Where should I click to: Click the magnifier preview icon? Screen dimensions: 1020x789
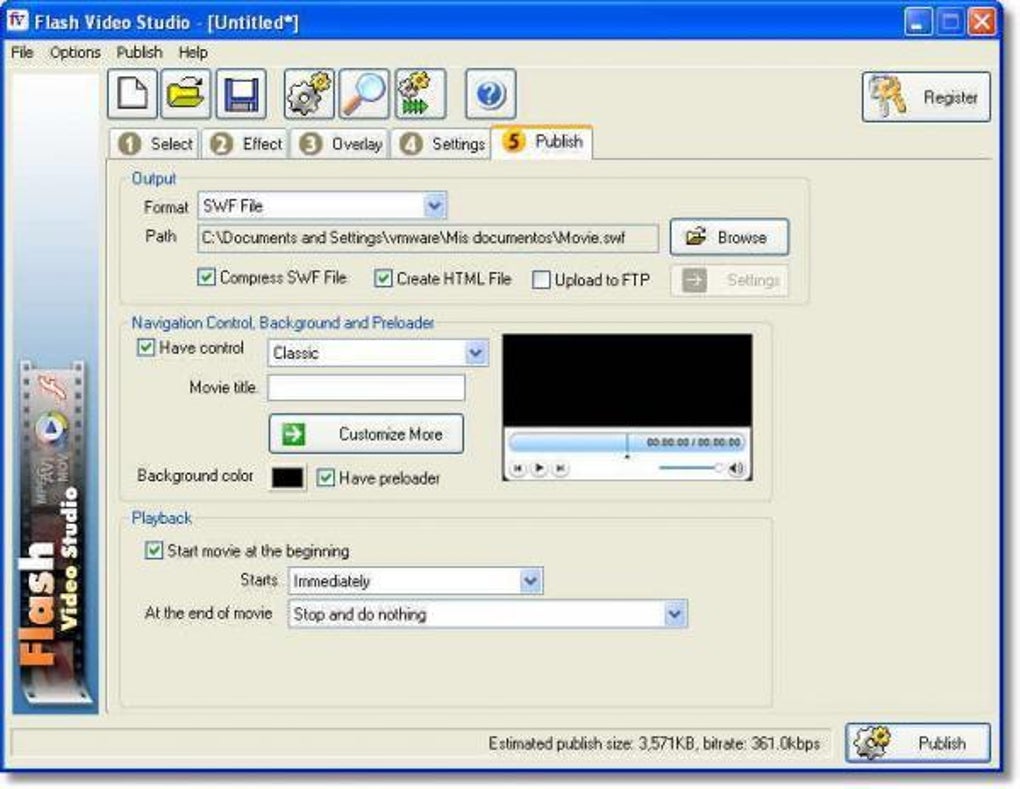pyautogui.click(x=364, y=94)
